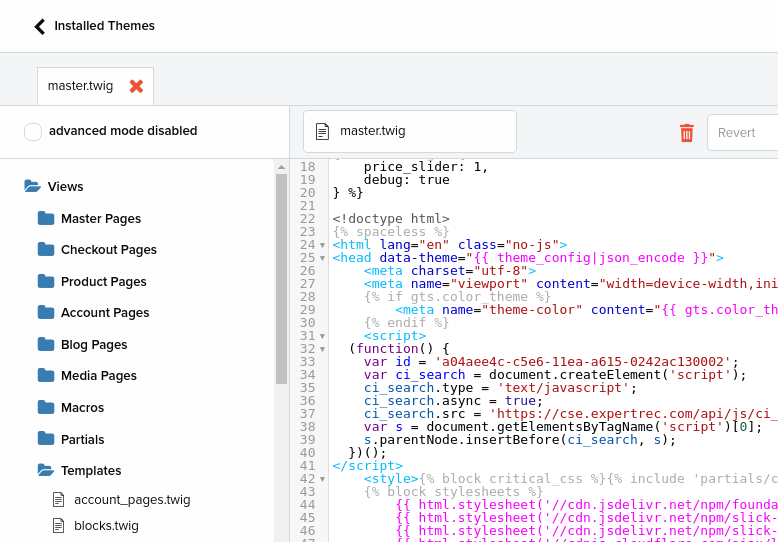Fold code at line 25
This screenshot has height=542, width=778.
point(323,258)
